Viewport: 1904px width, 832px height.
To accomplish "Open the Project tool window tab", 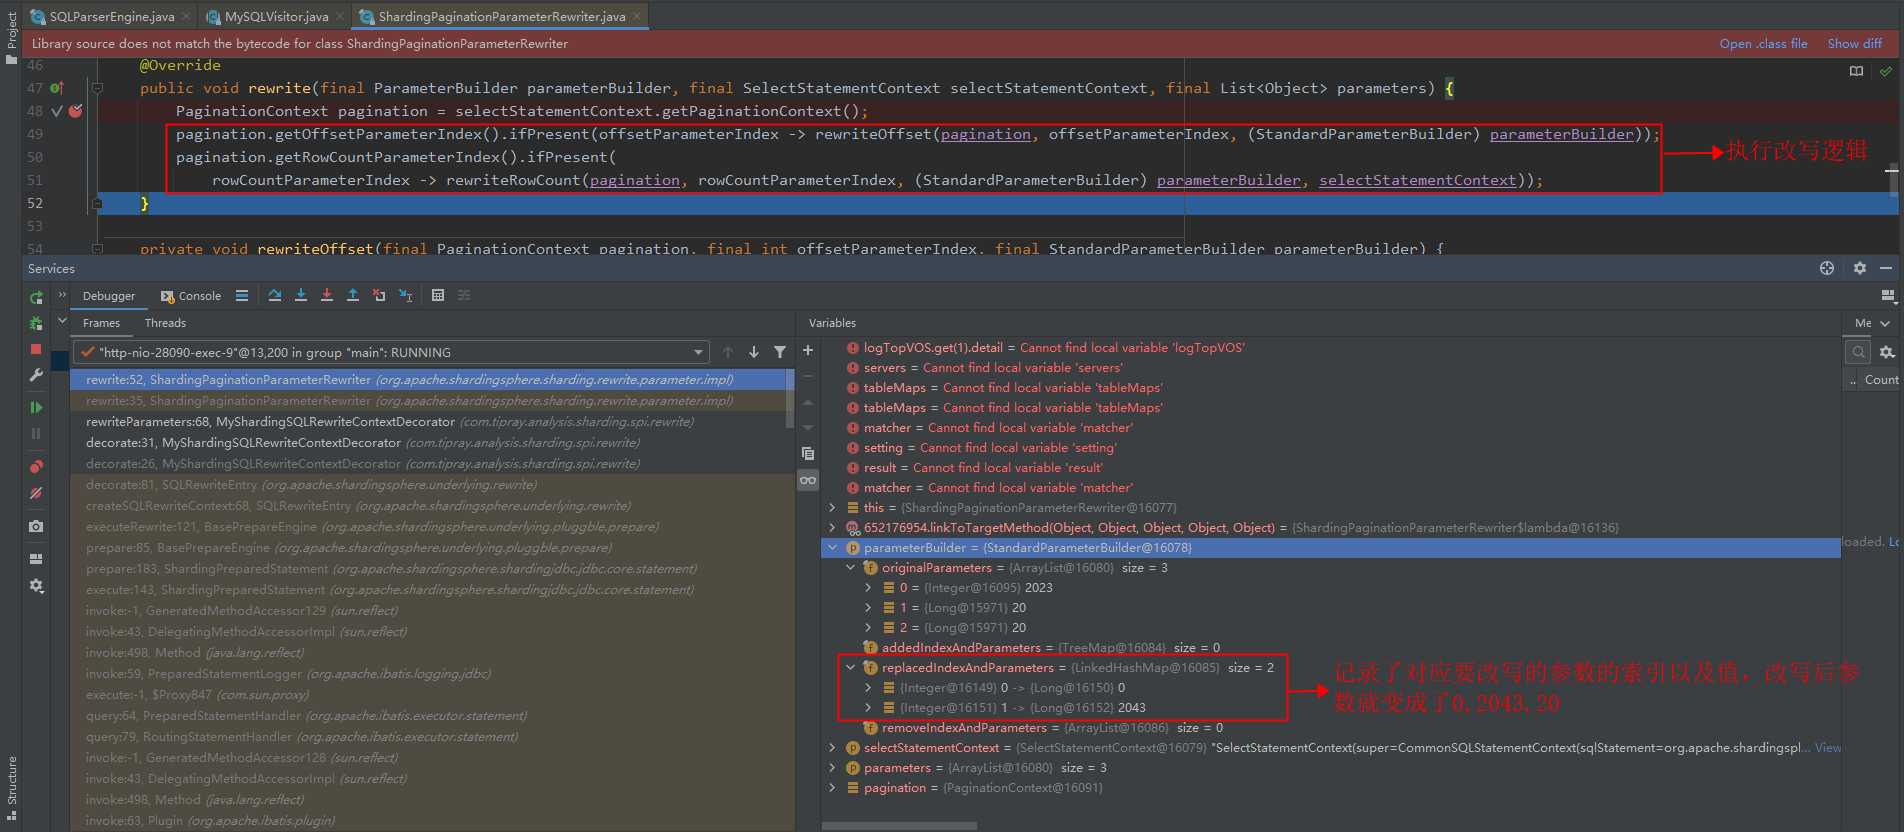I will tap(11, 38).
